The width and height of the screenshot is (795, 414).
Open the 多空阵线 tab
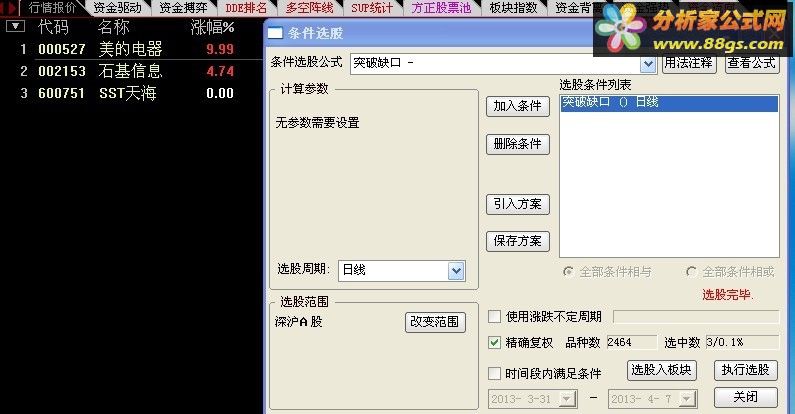pyautogui.click(x=310, y=7)
